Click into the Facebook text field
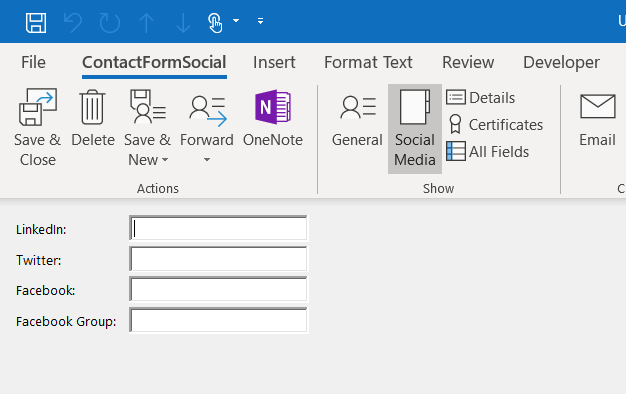This screenshot has height=394, width=626. click(x=218, y=289)
